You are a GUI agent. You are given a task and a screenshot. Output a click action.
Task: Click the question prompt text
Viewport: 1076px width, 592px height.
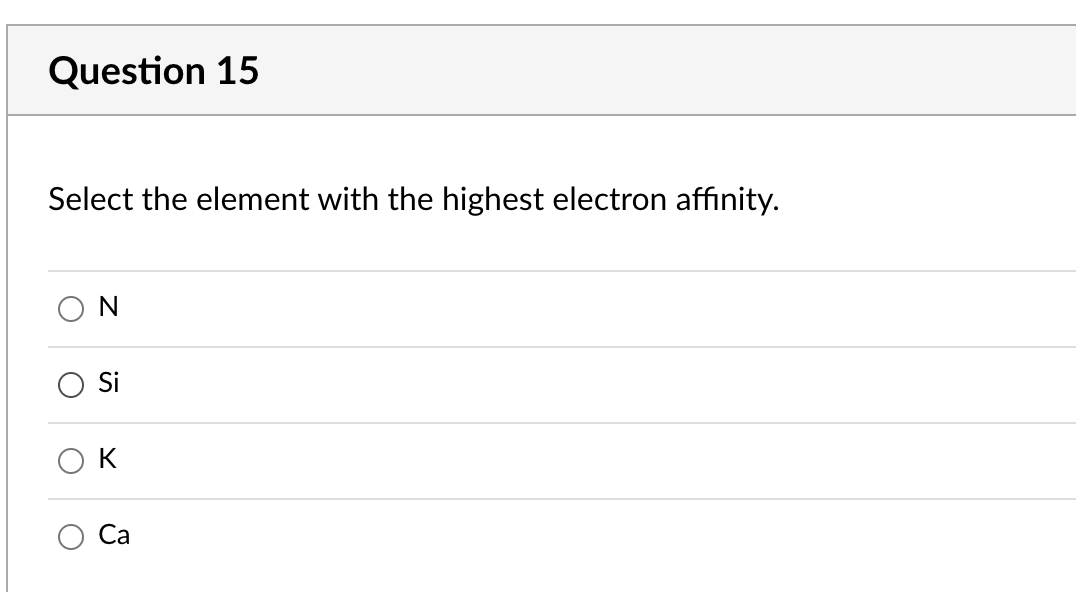(413, 198)
